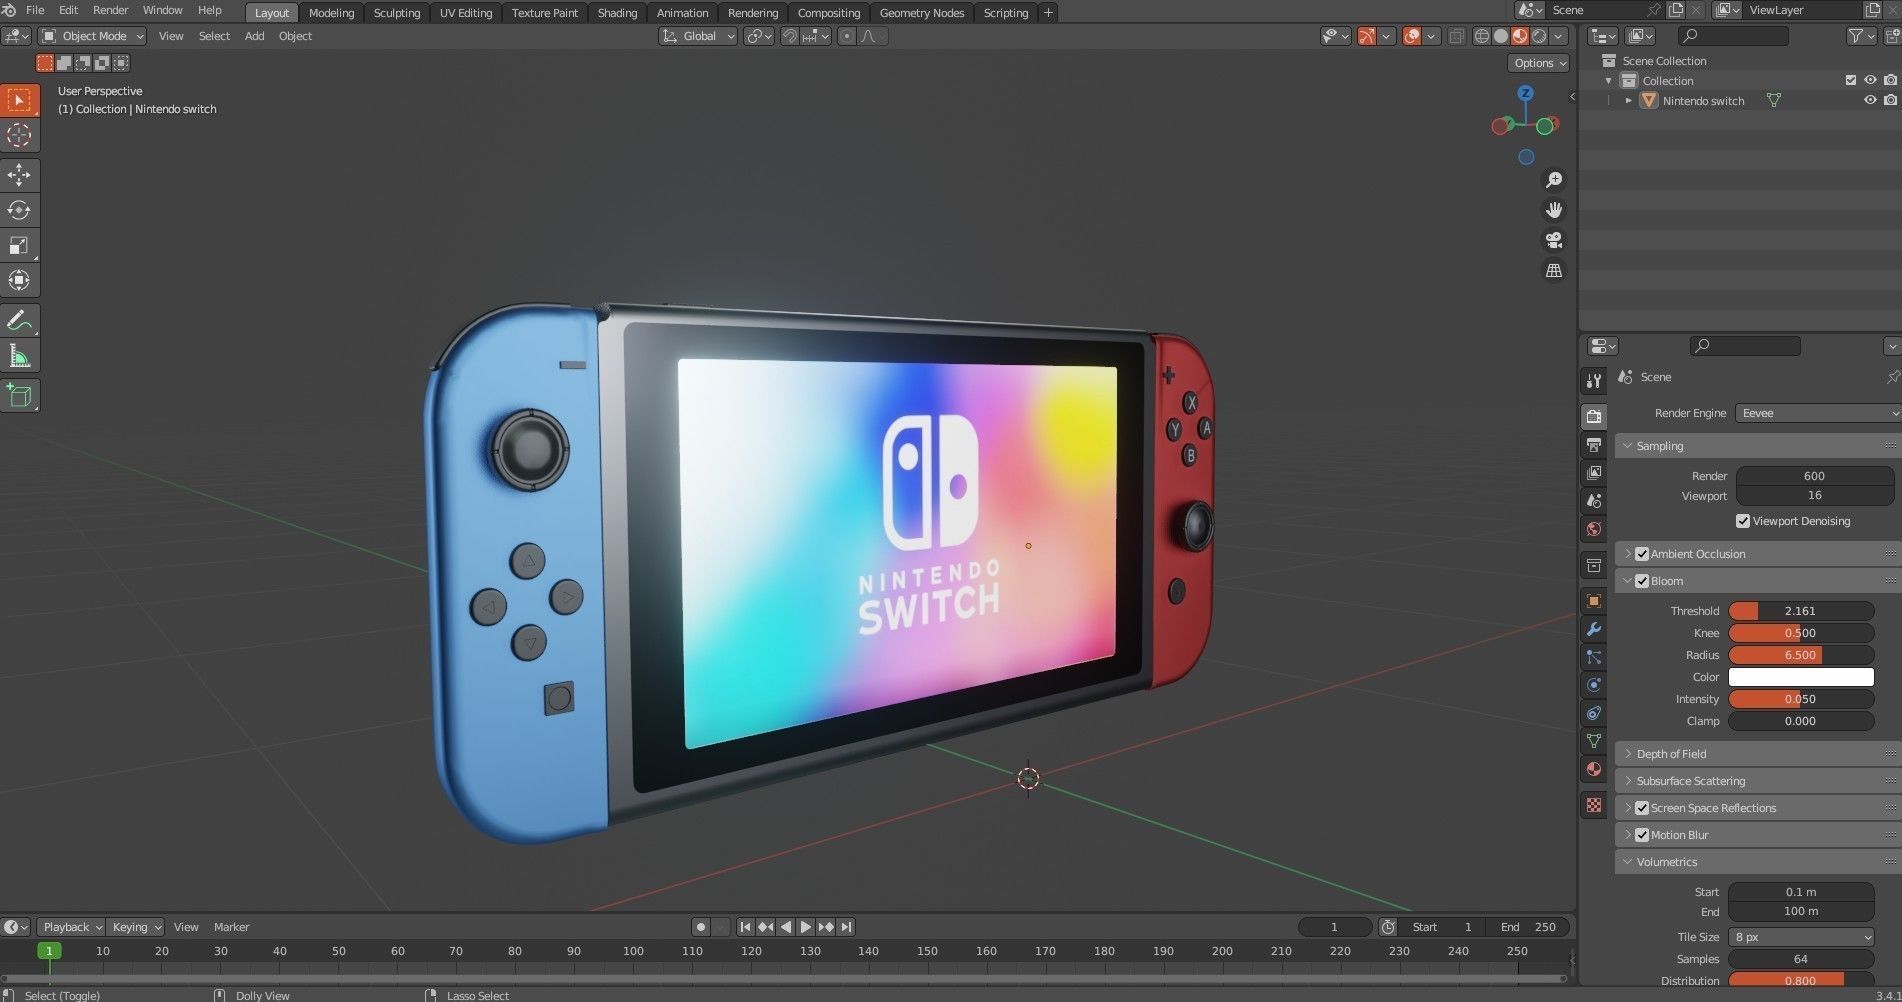Screen dimensions: 1902x1002
Task: Open the Keying popover in timeline
Action: coord(136,927)
